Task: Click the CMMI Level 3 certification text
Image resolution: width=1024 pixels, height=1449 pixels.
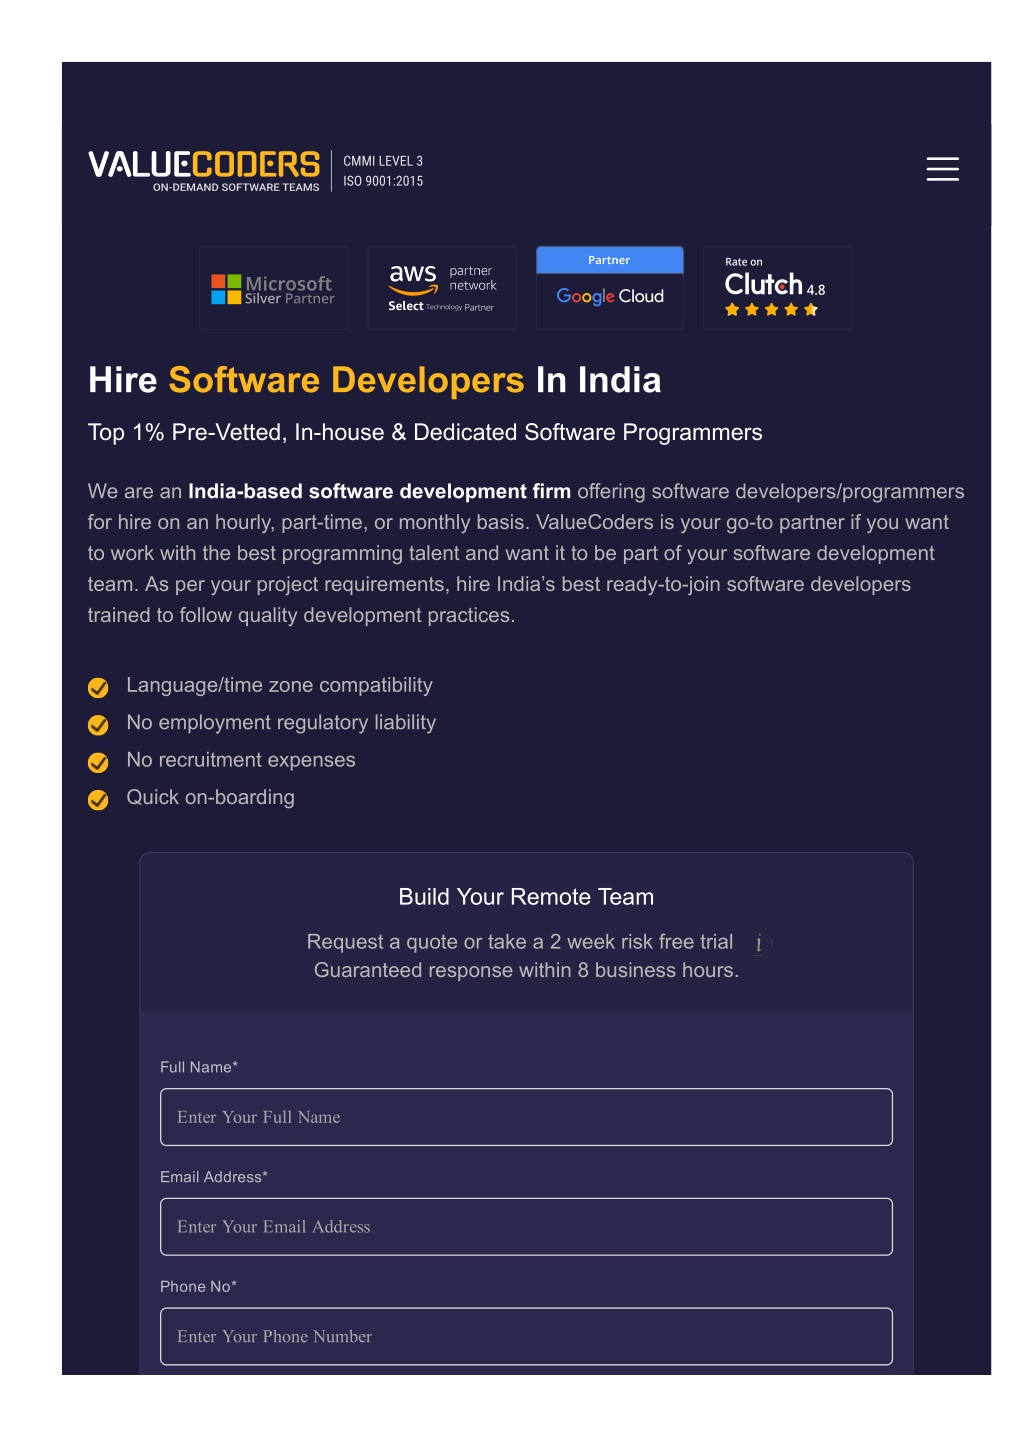Action: tap(383, 161)
